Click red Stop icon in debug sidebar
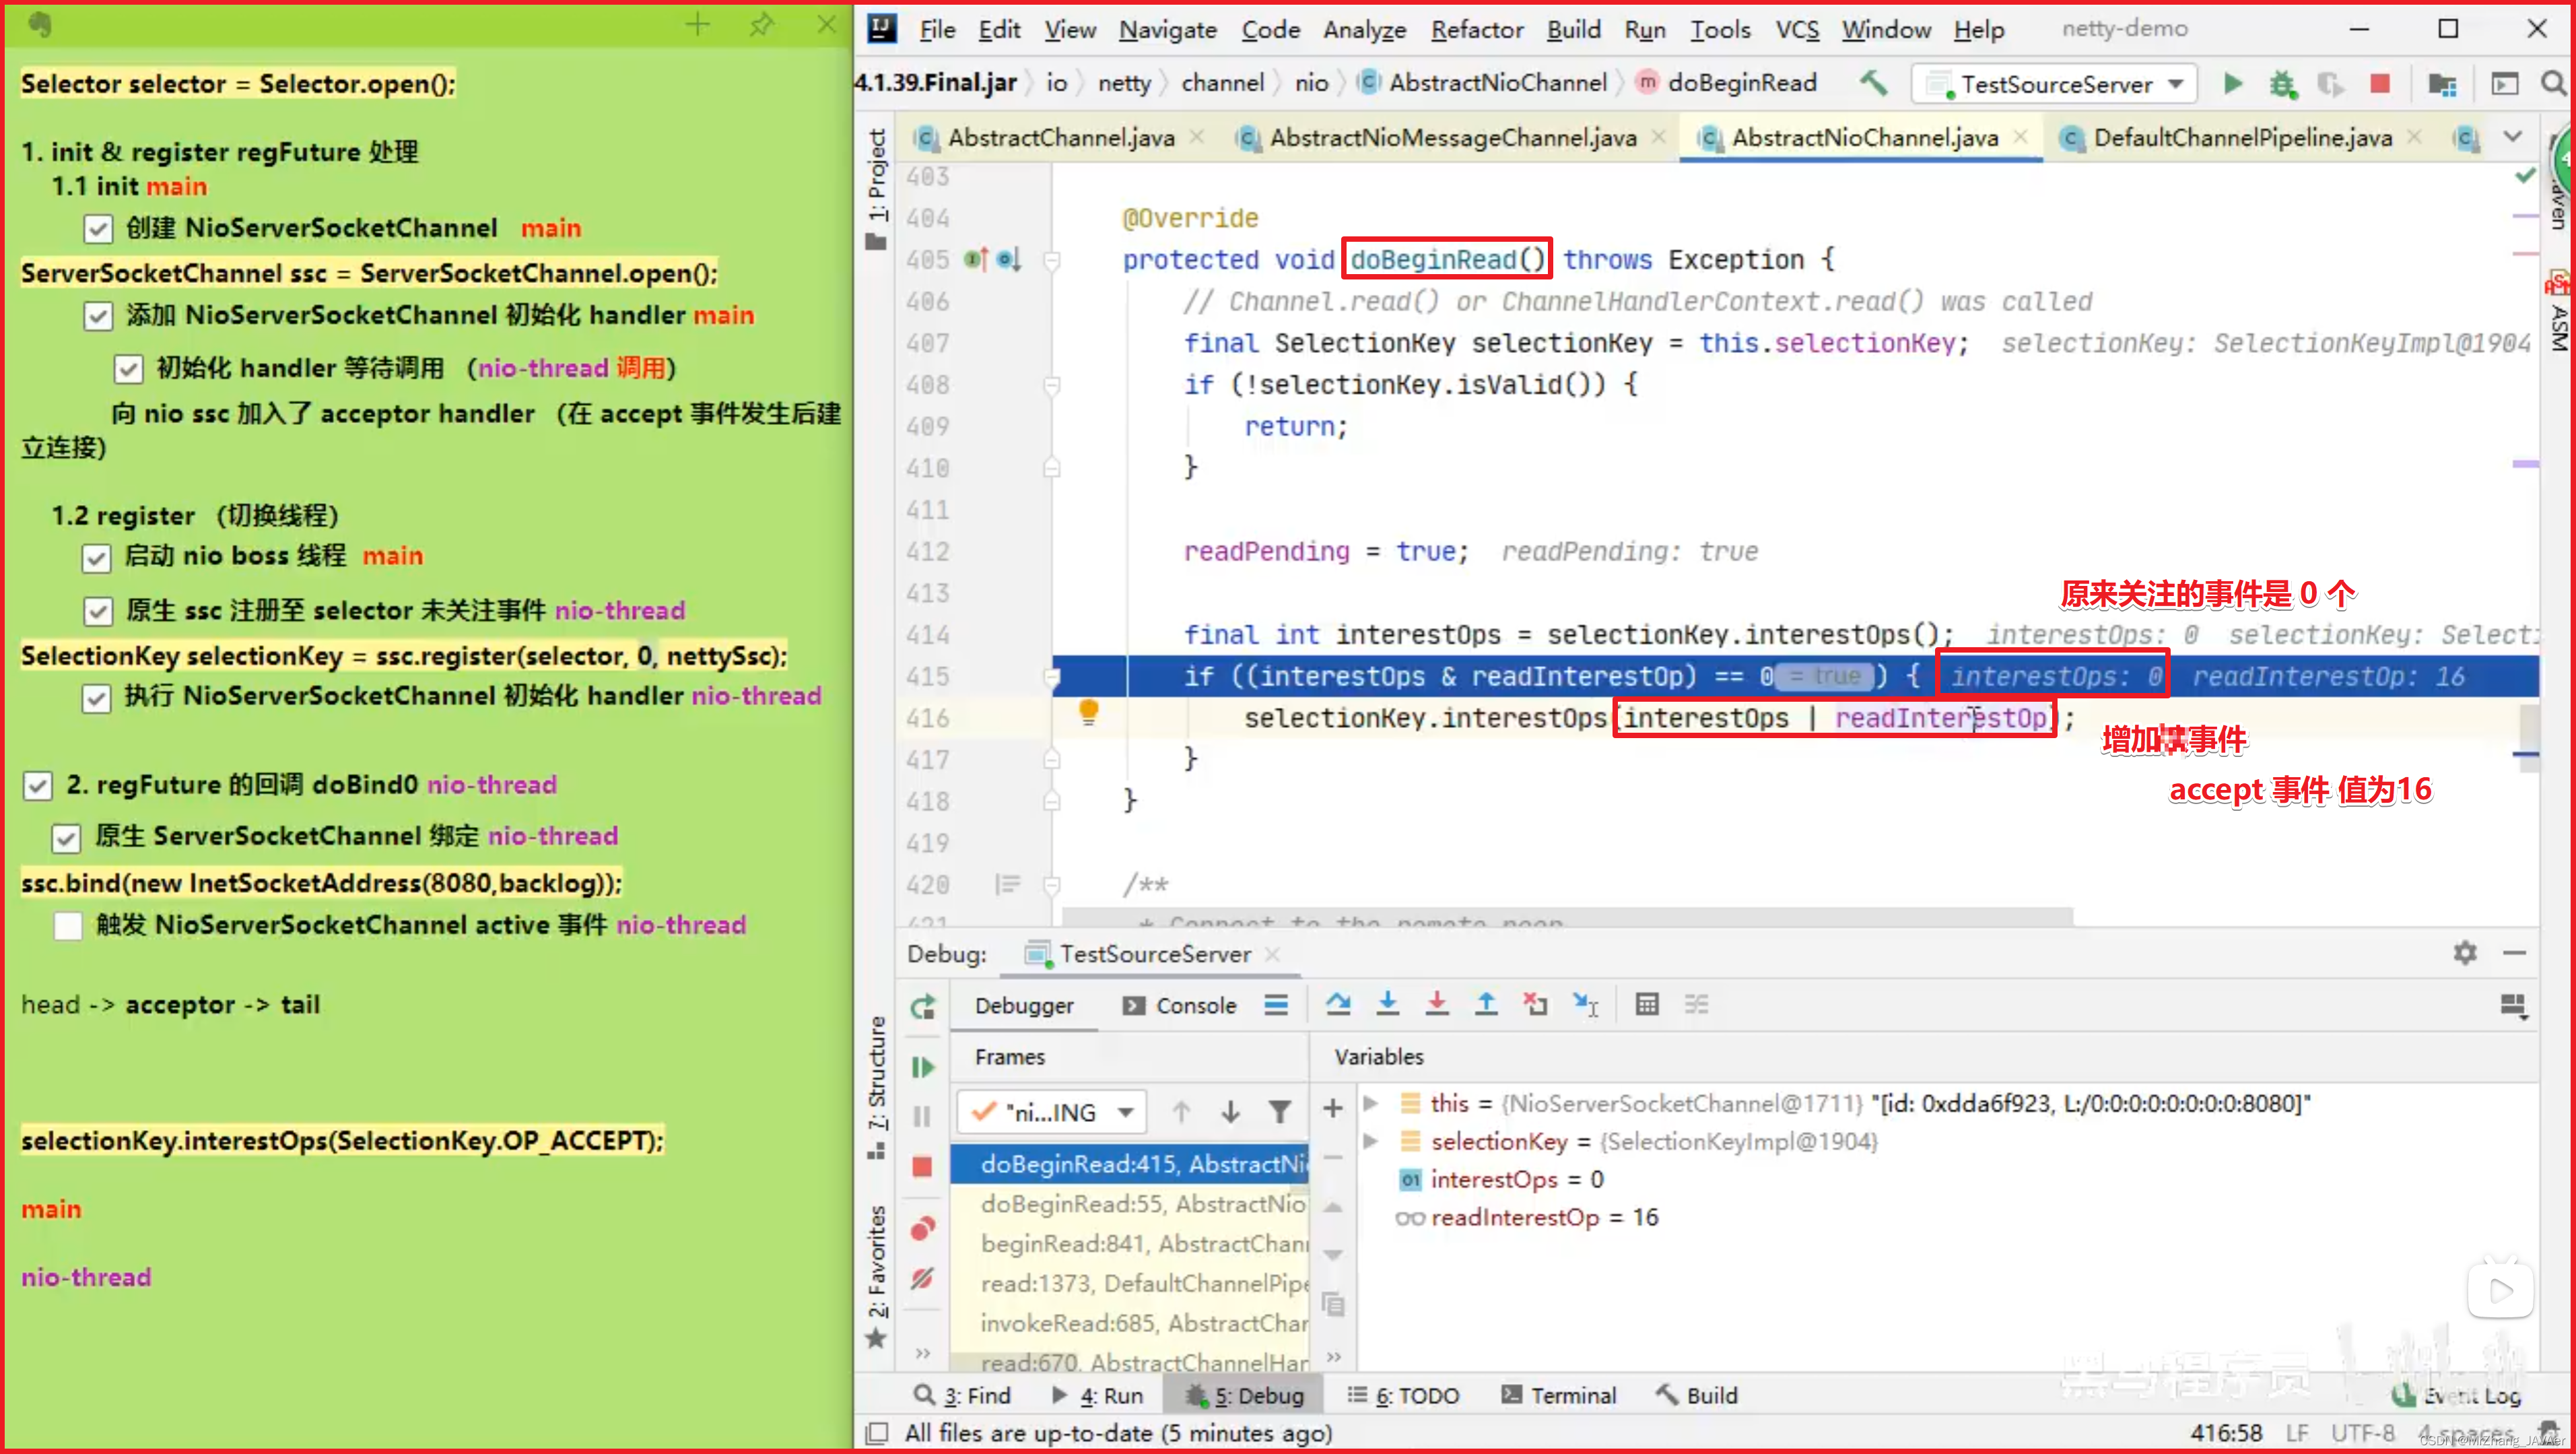Image resolution: width=2576 pixels, height=1454 pixels. (x=922, y=1167)
